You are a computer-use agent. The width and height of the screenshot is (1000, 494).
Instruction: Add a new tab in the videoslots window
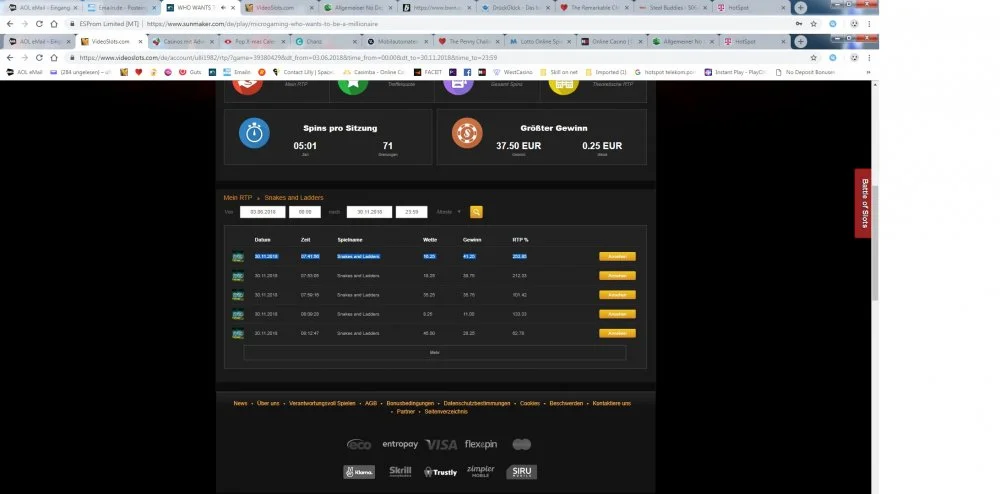click(x=800, y=41)
